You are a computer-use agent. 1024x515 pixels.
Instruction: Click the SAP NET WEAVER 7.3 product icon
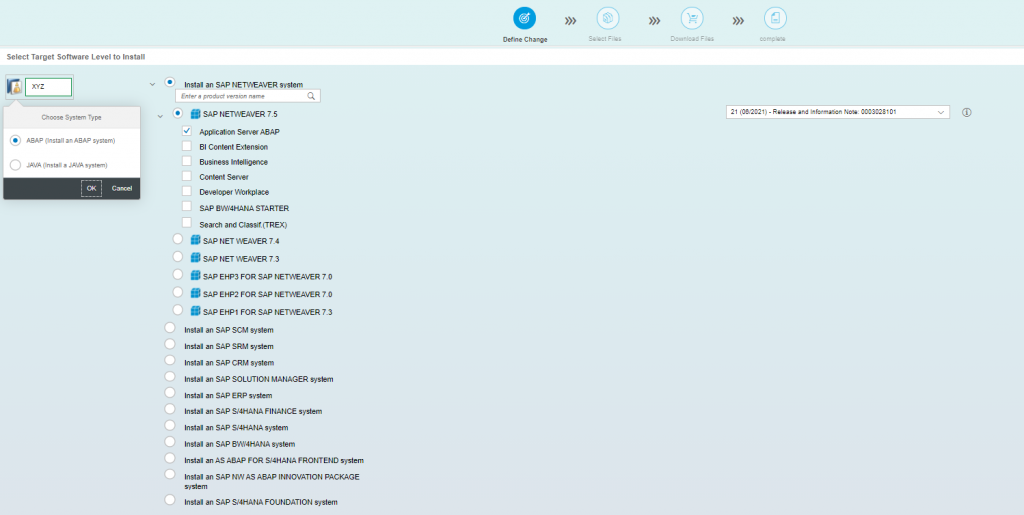(x=195, y=258)
